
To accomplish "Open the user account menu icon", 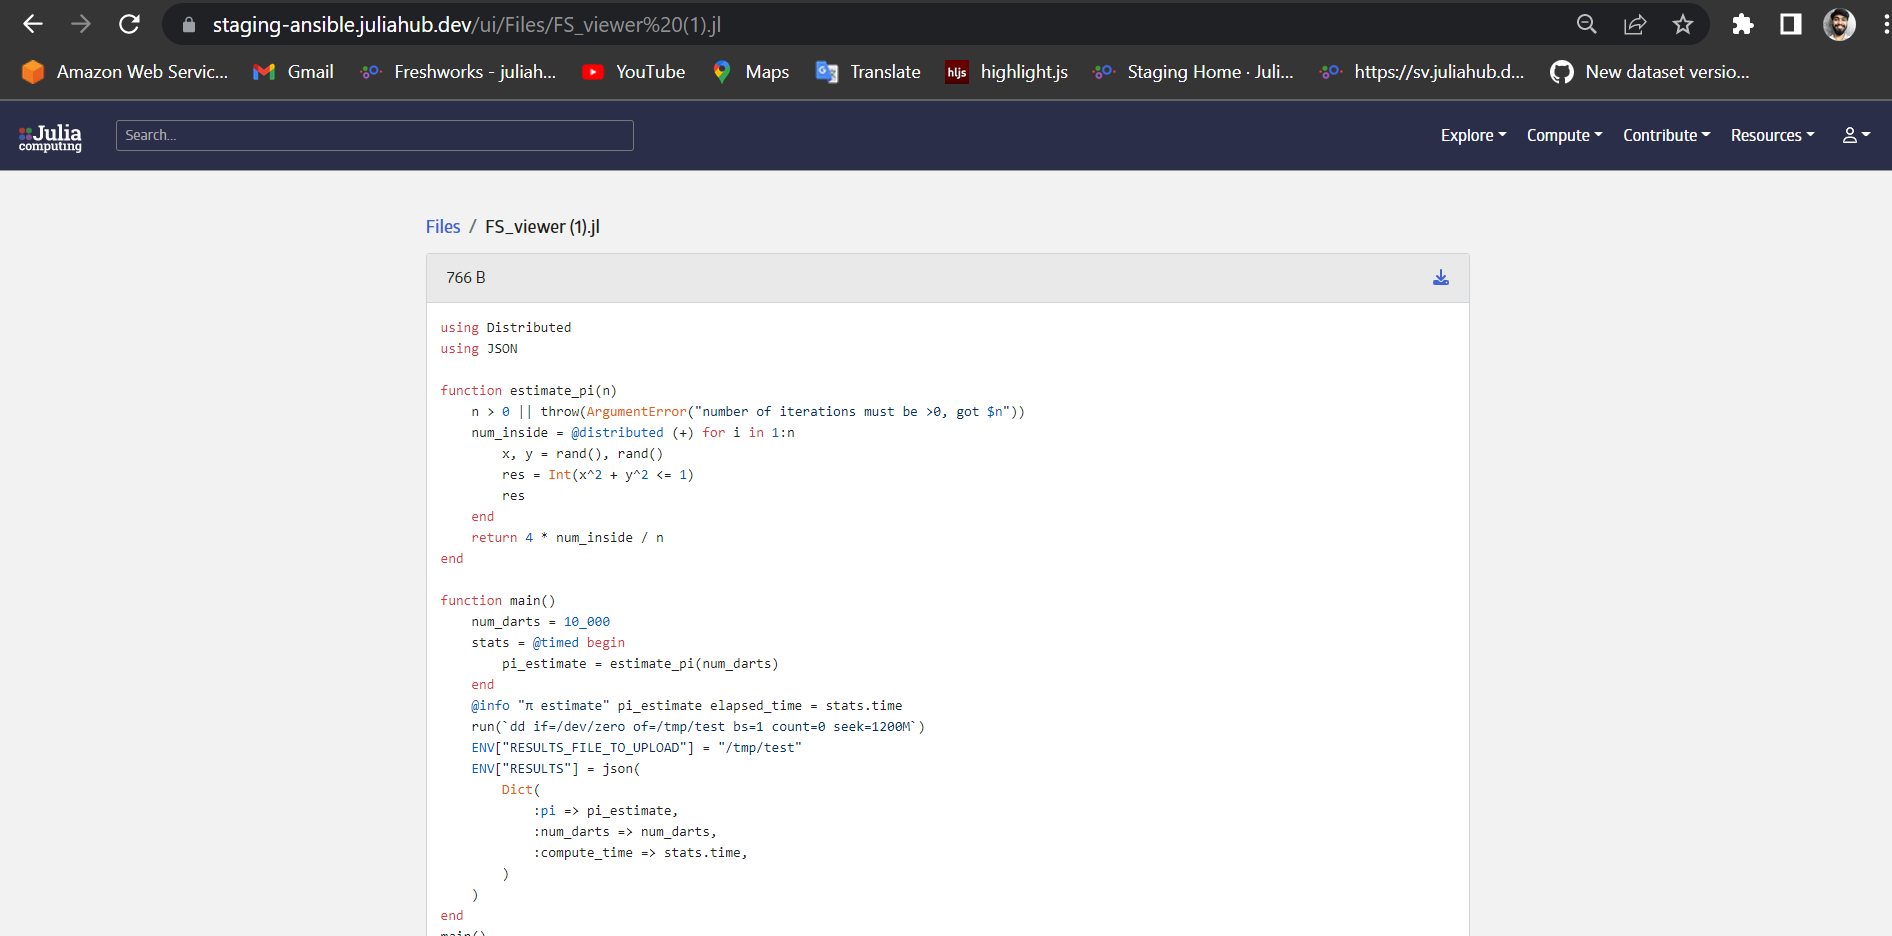I will pos(1856,135).
